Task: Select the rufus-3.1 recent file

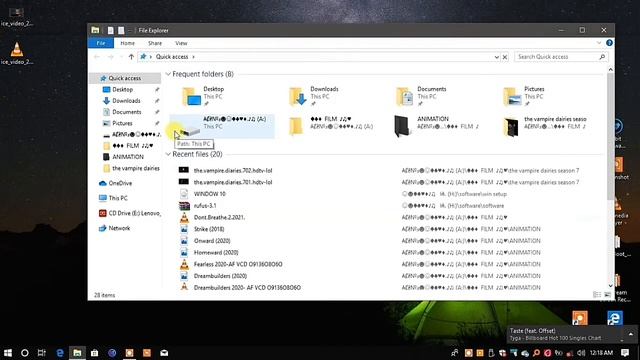Action: coord(205,206)
